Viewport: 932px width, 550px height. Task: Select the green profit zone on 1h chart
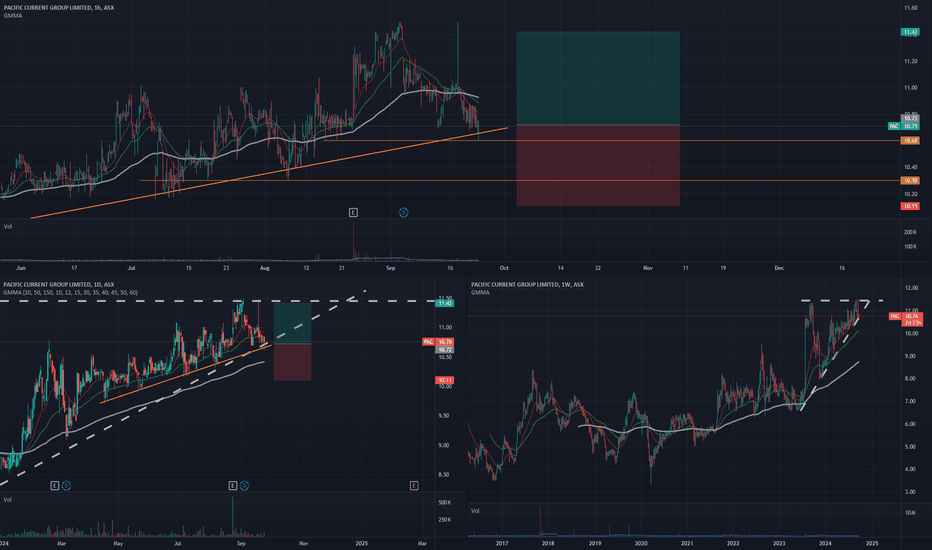point(598,78)
